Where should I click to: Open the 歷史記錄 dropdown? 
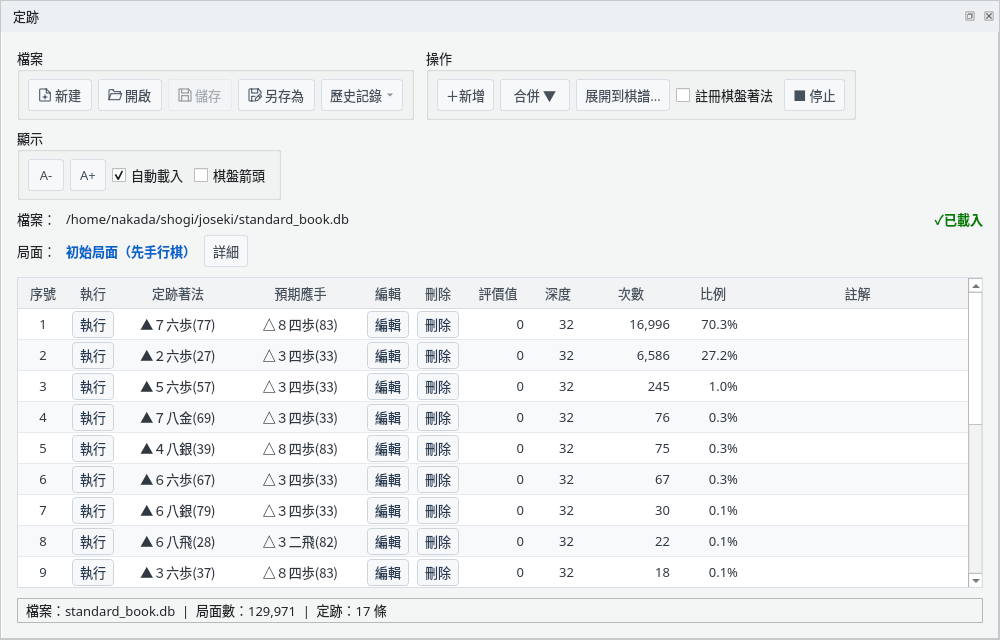(362, 96)
